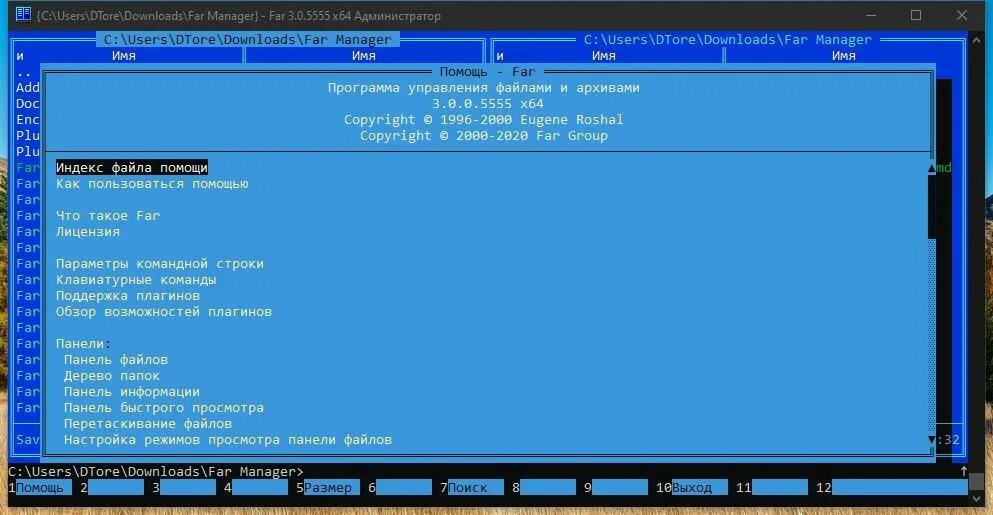Viewport: 993px width, 515px height.
Task: Click the '3.0.0.5555 x64' version text
Action: (488, 104)
